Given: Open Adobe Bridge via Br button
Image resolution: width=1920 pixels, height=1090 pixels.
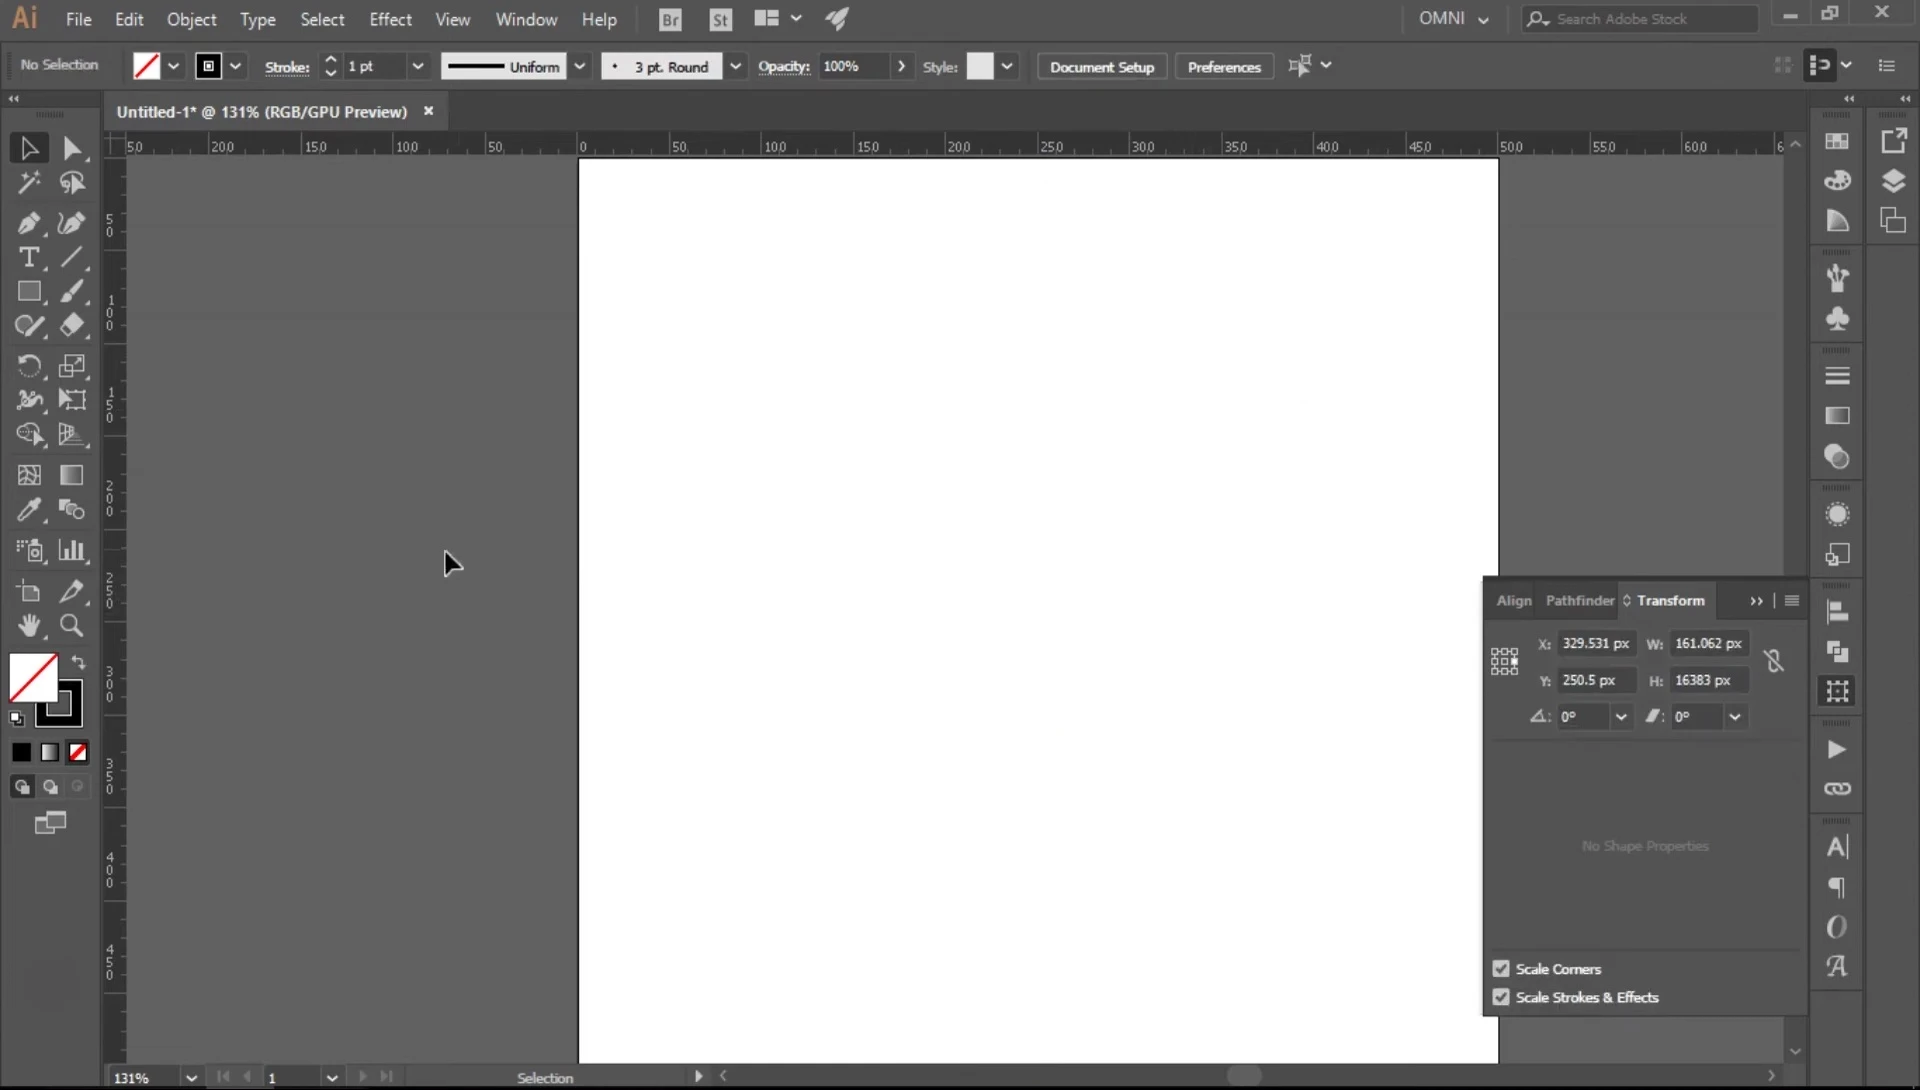Looking at the screenshot, I should [x=670, y=19].
